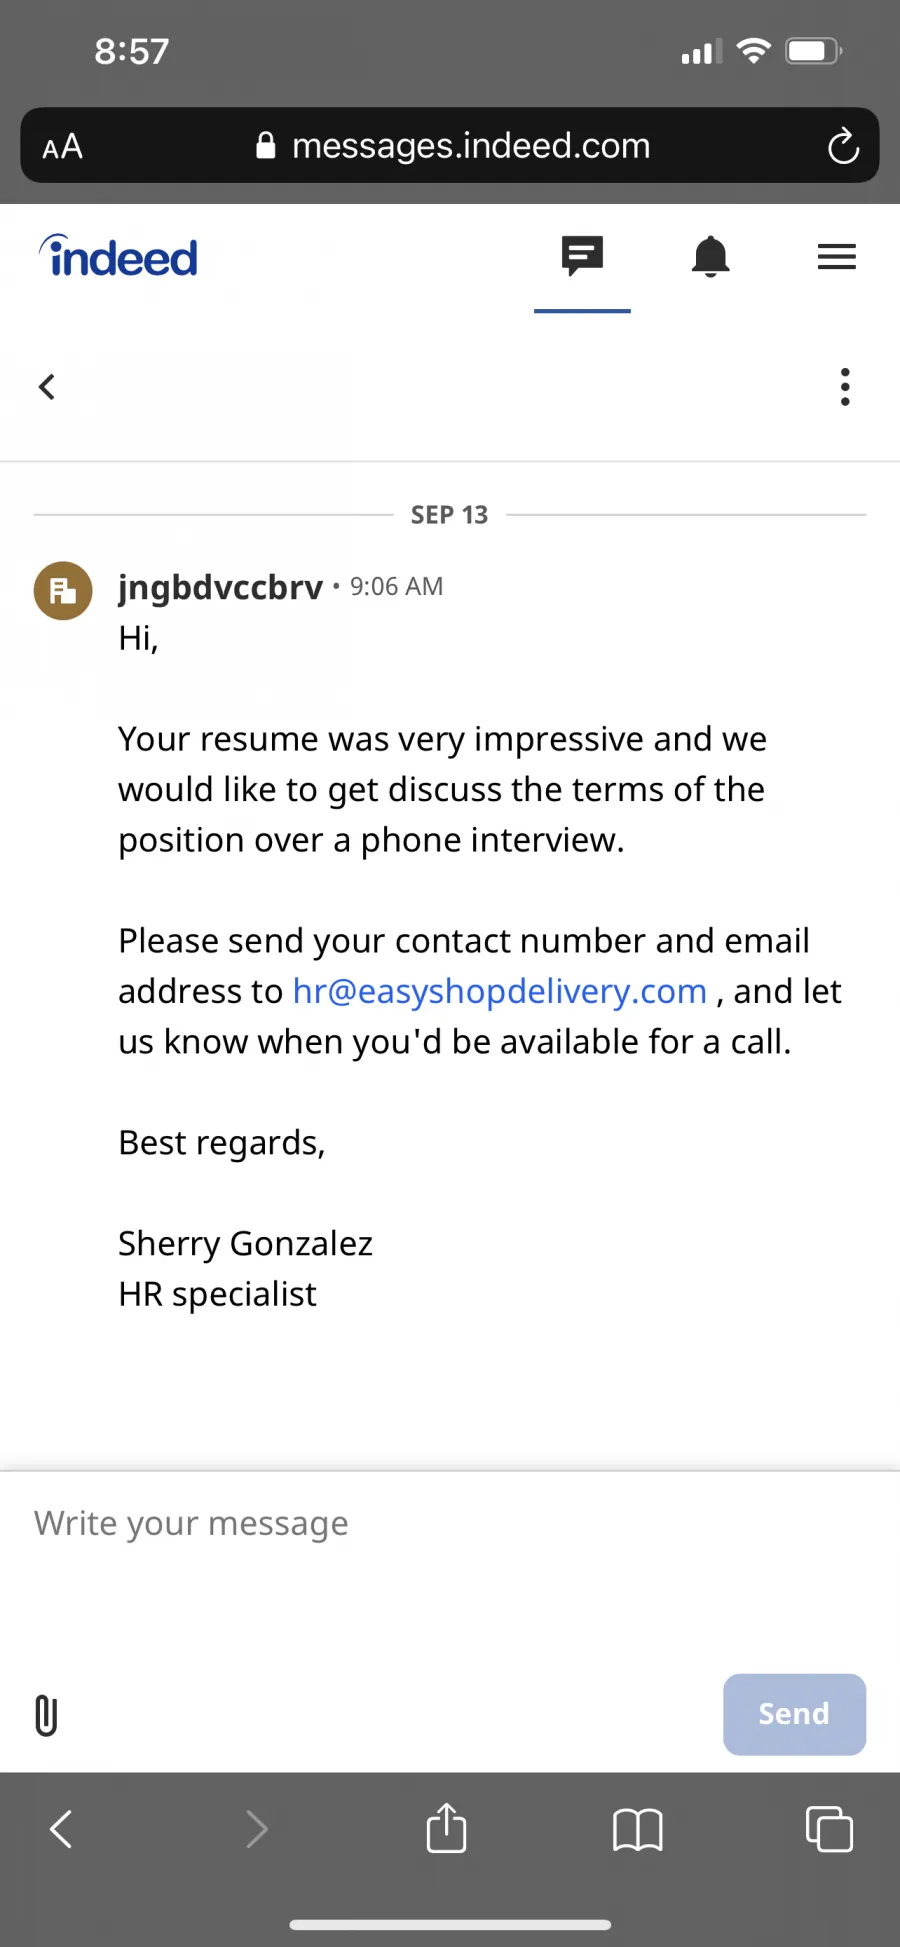This screenshot has height=1947, width=900.
Task: Open the notifications bell
Action: (x=710, y=257)
